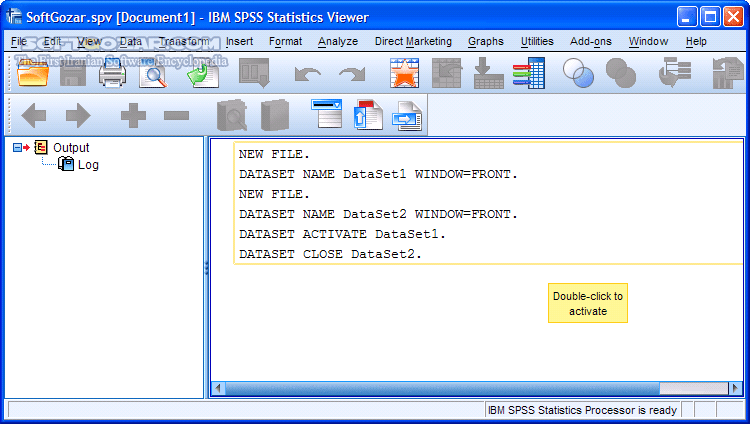Screen dimensions: 750x424
Task: Click the 'DATASET ACTIVATE DataSet1.' log line
Action: click(342, 234)
